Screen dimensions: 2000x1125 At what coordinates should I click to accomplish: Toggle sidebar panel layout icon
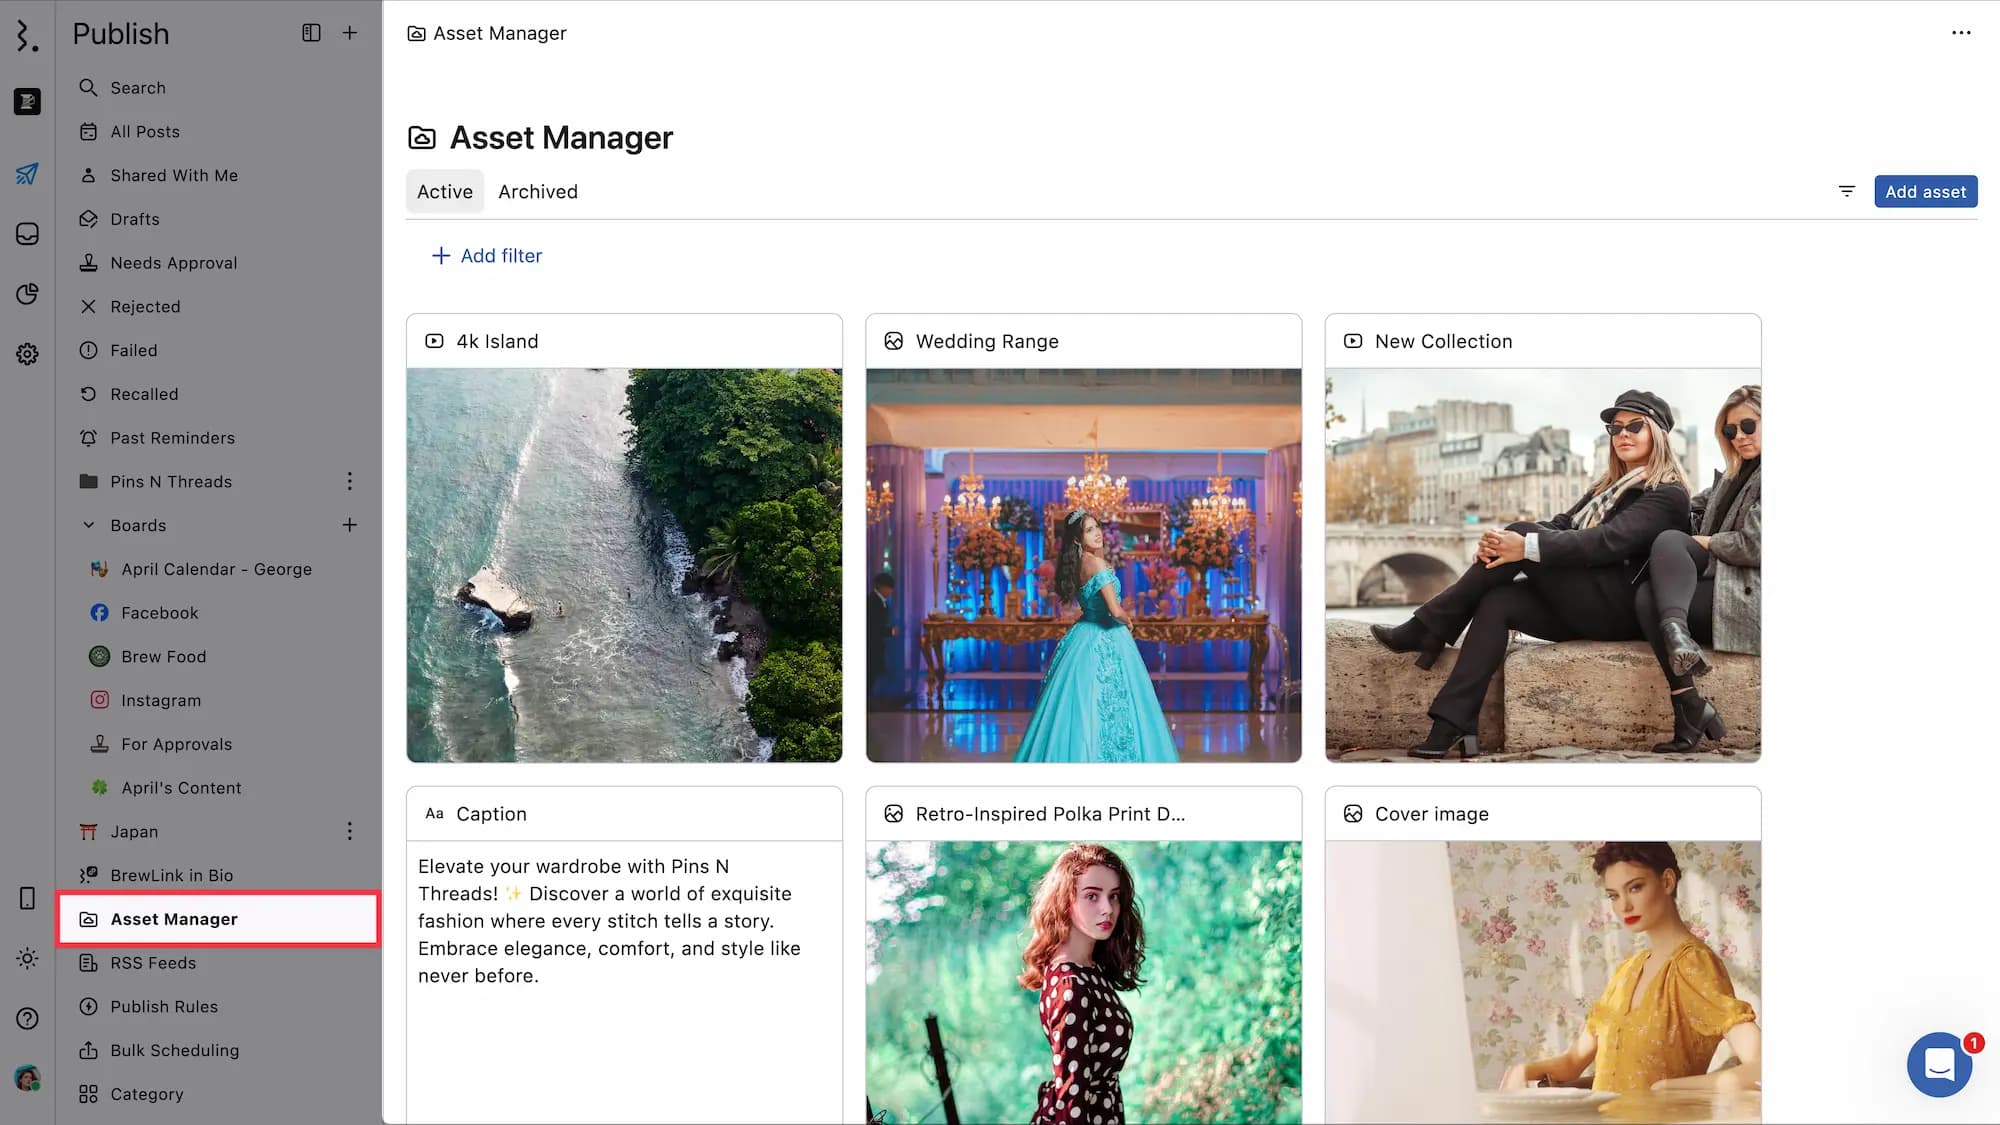click(311, 33)
